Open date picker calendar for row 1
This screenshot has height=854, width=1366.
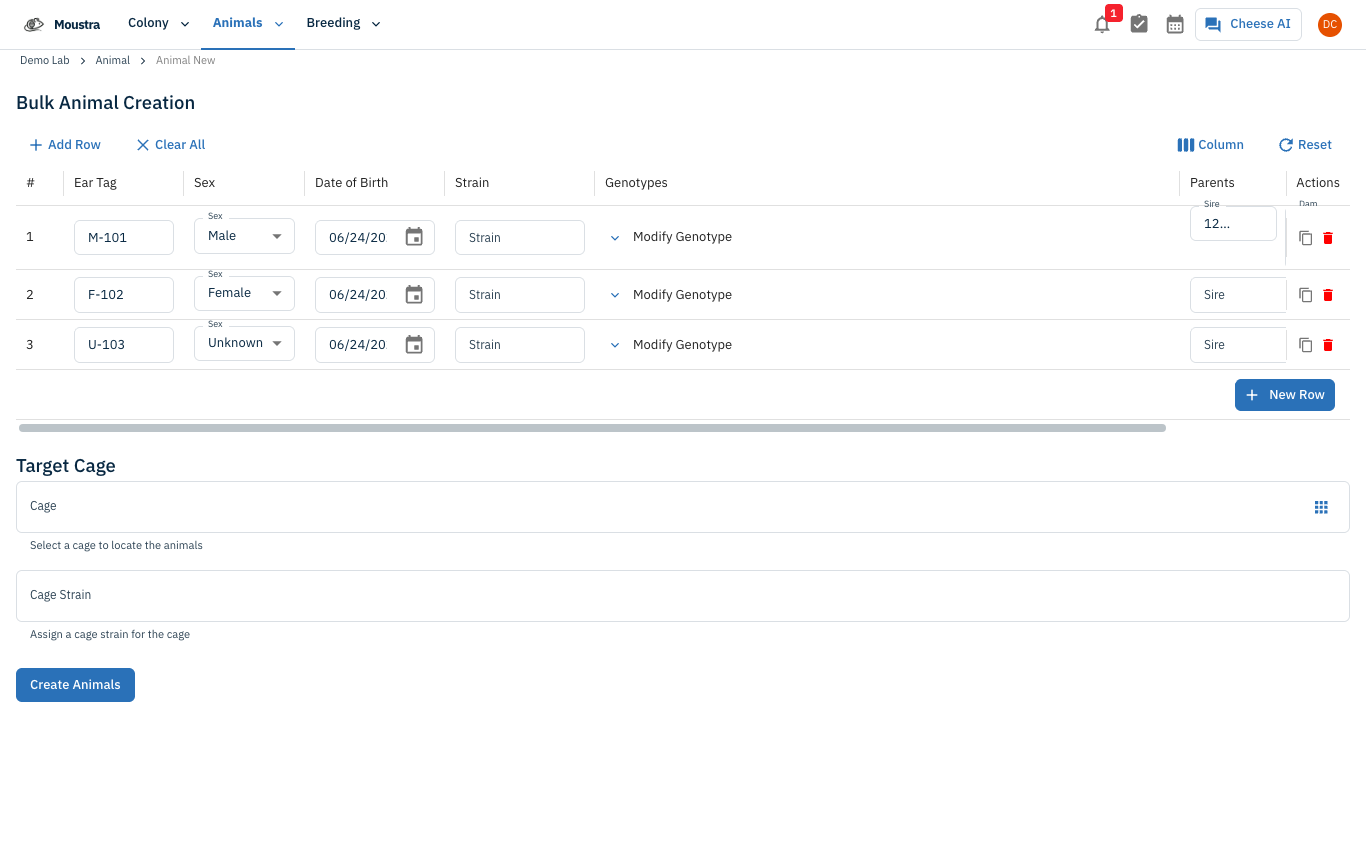(414, 237)
